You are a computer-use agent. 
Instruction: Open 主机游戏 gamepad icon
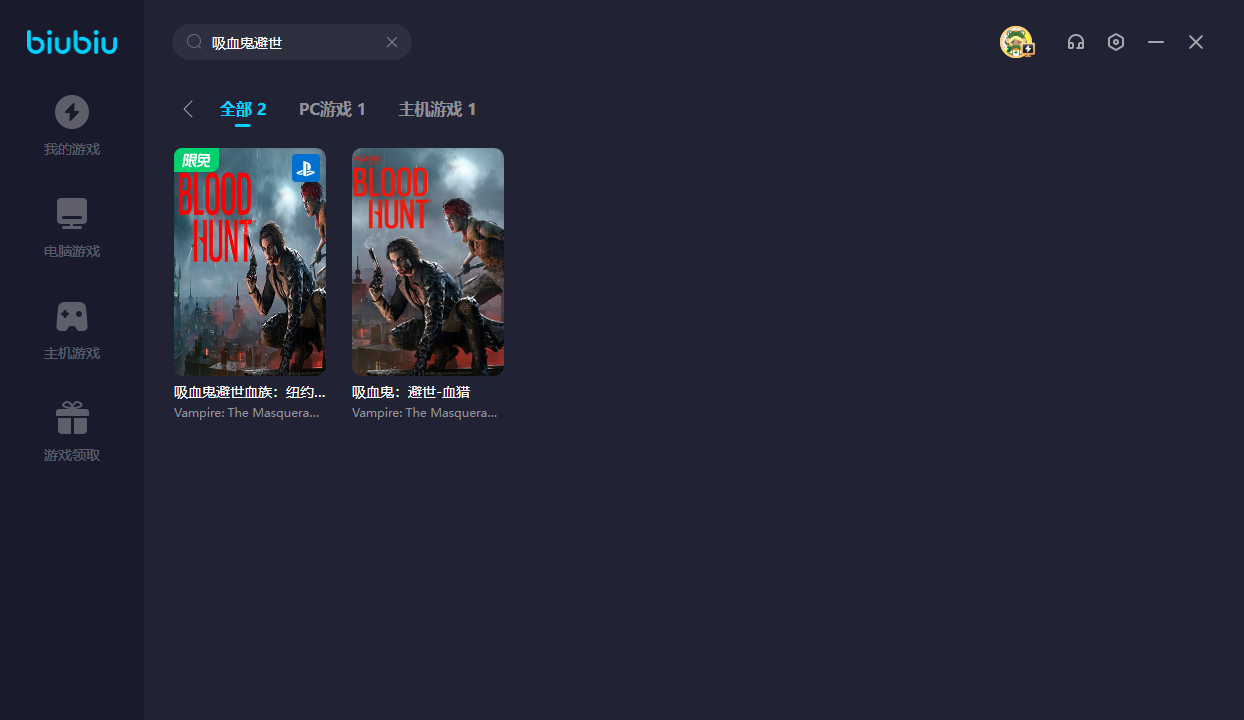click(x=72, y=316)
